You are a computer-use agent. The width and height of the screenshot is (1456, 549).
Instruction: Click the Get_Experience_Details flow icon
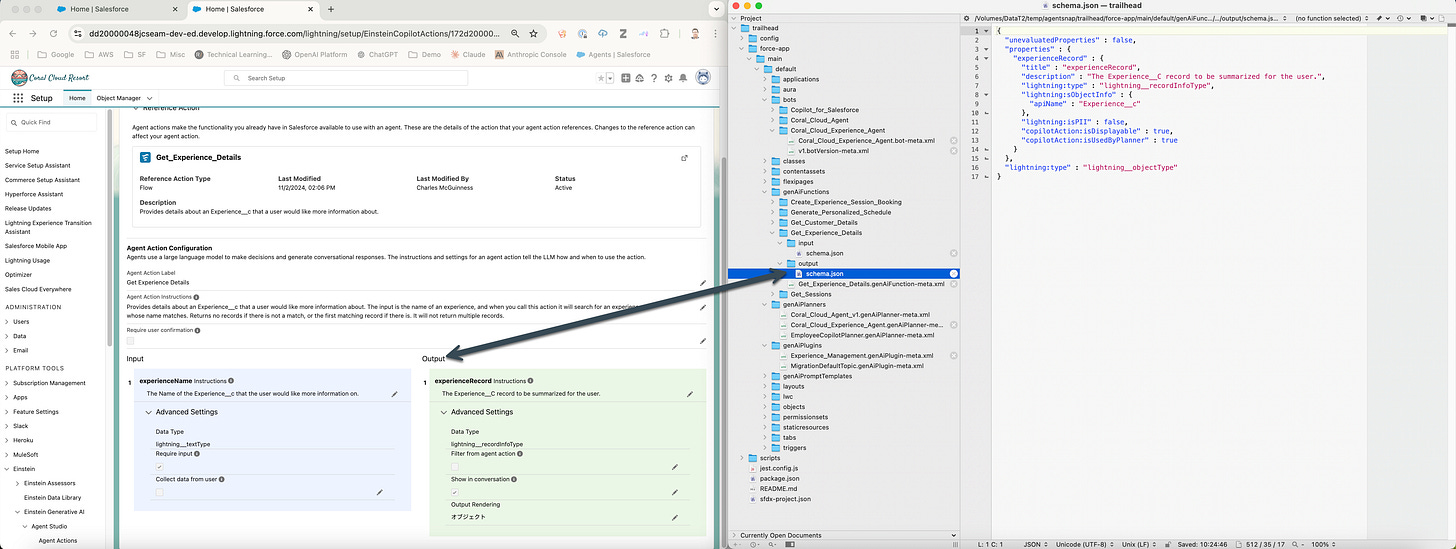145,158
